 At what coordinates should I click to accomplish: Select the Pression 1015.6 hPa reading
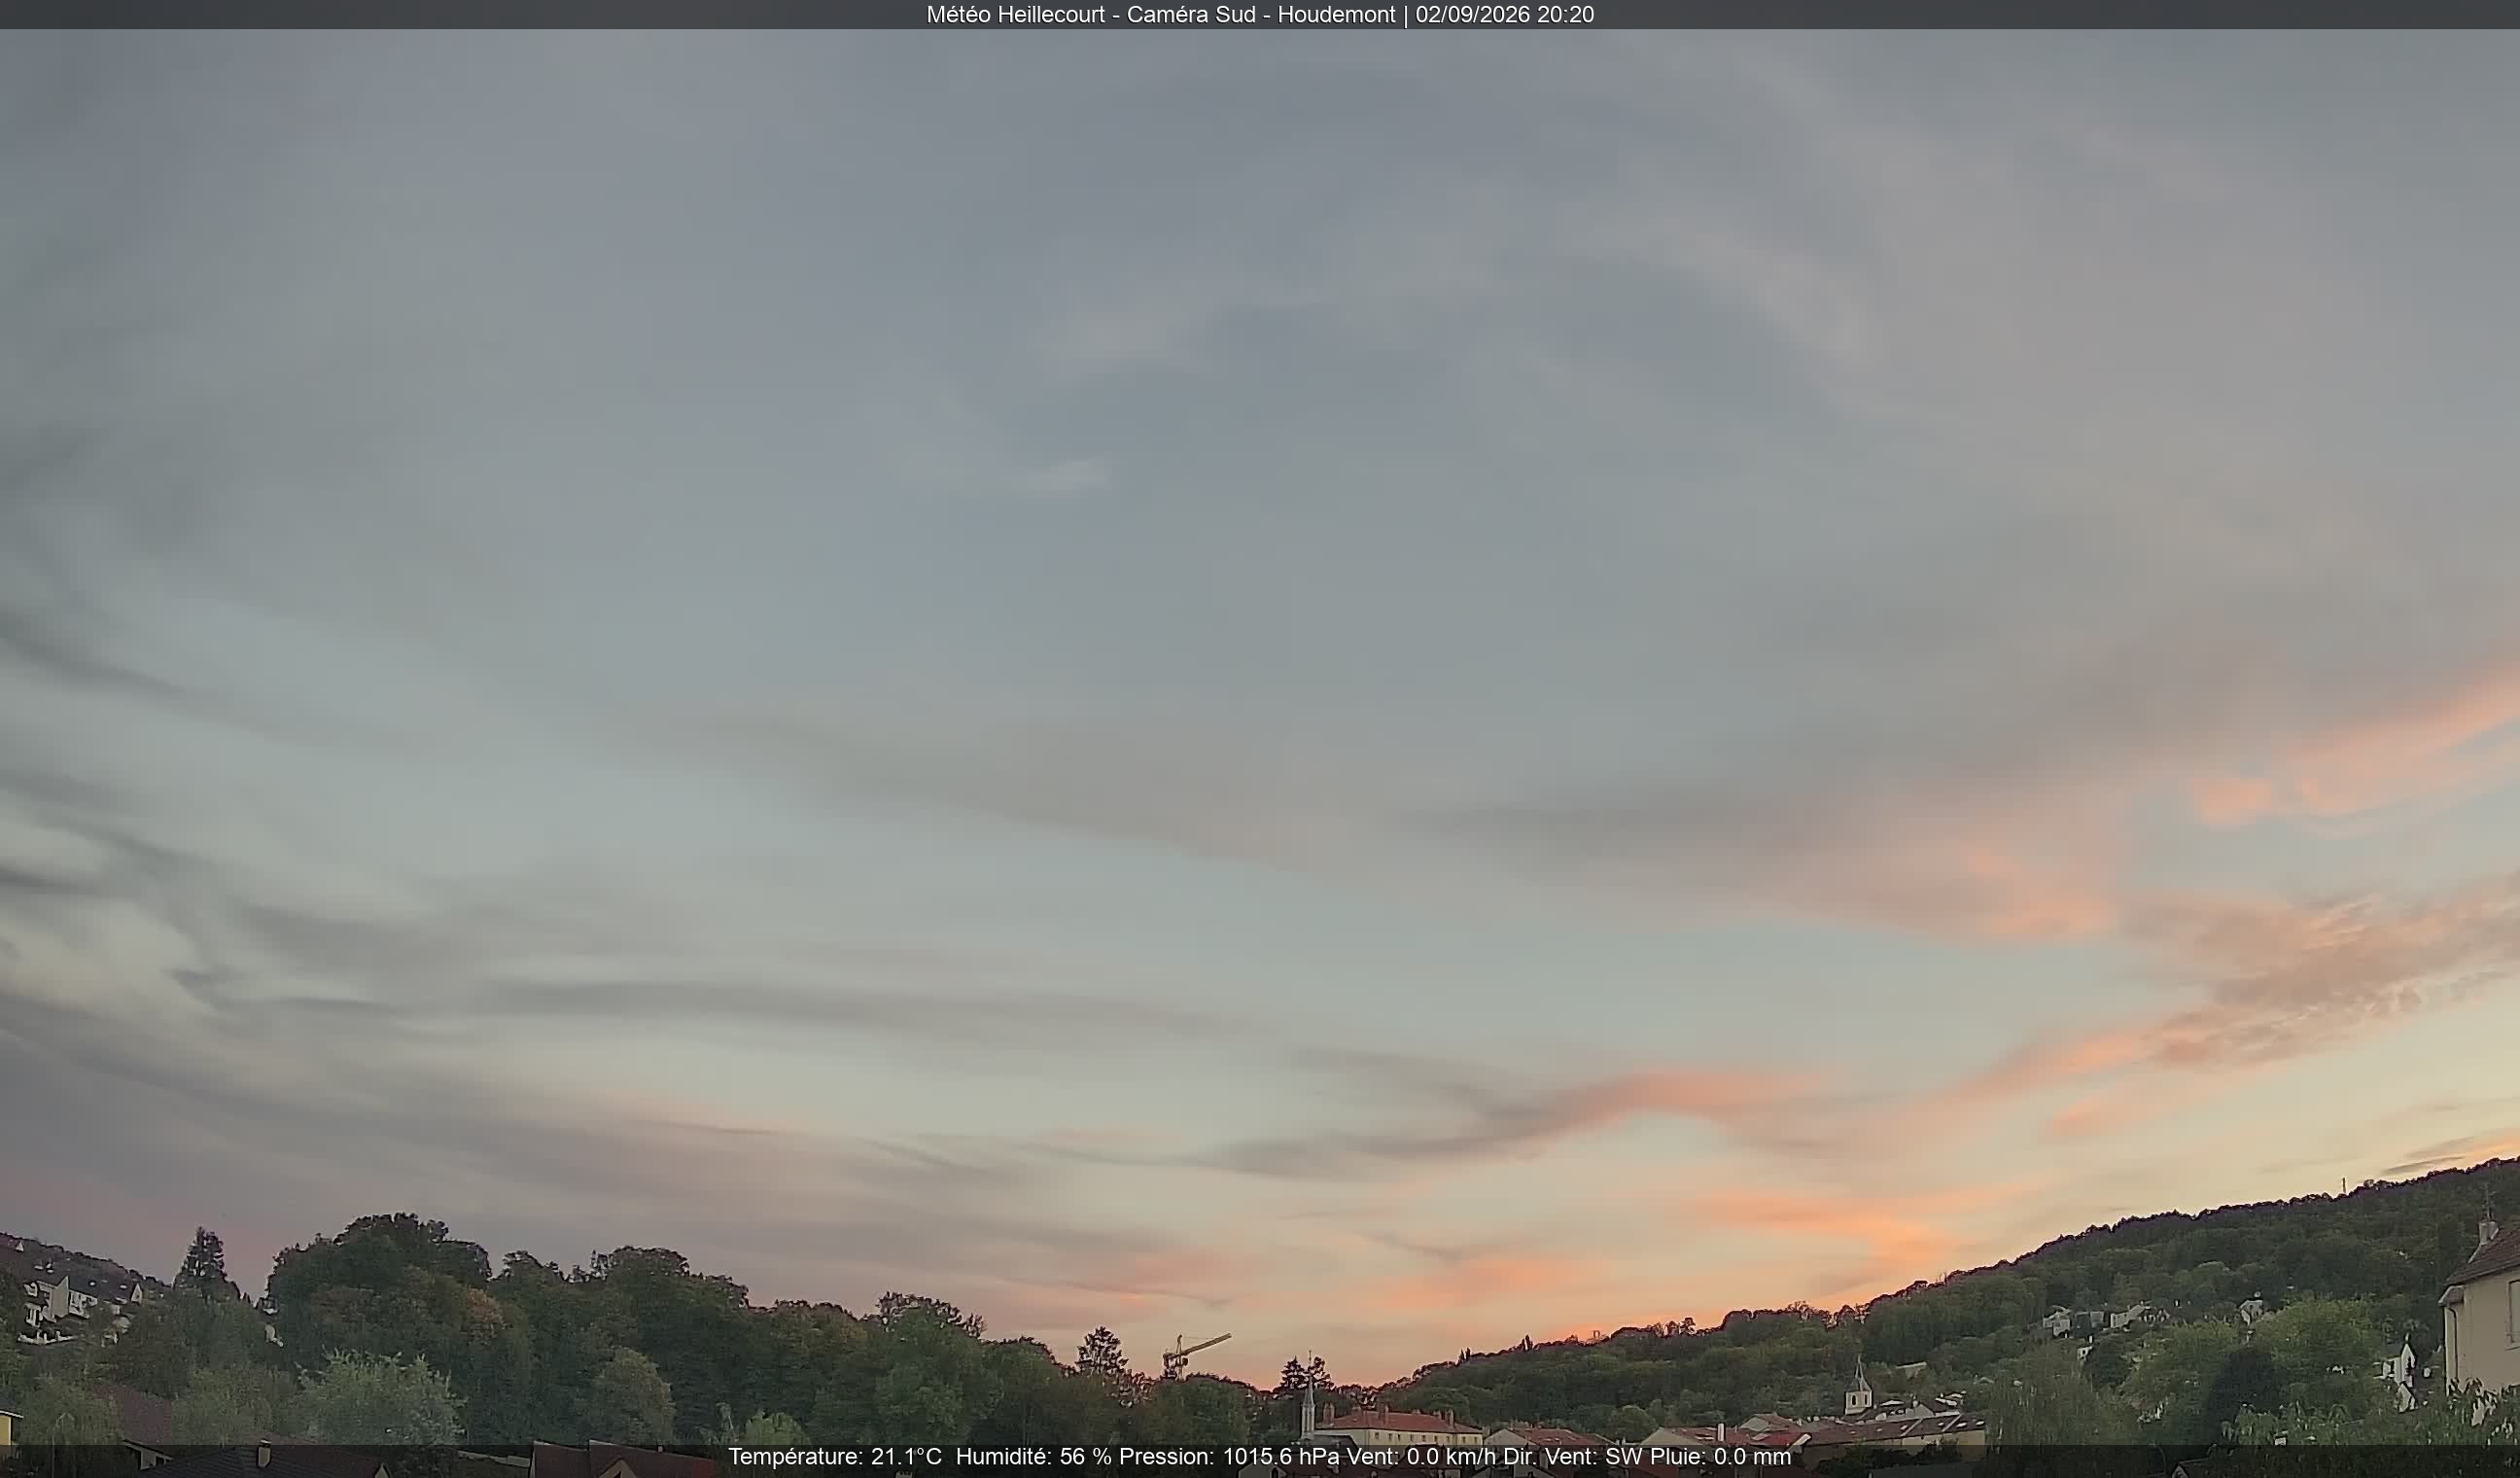[x=1229, y=1457]
